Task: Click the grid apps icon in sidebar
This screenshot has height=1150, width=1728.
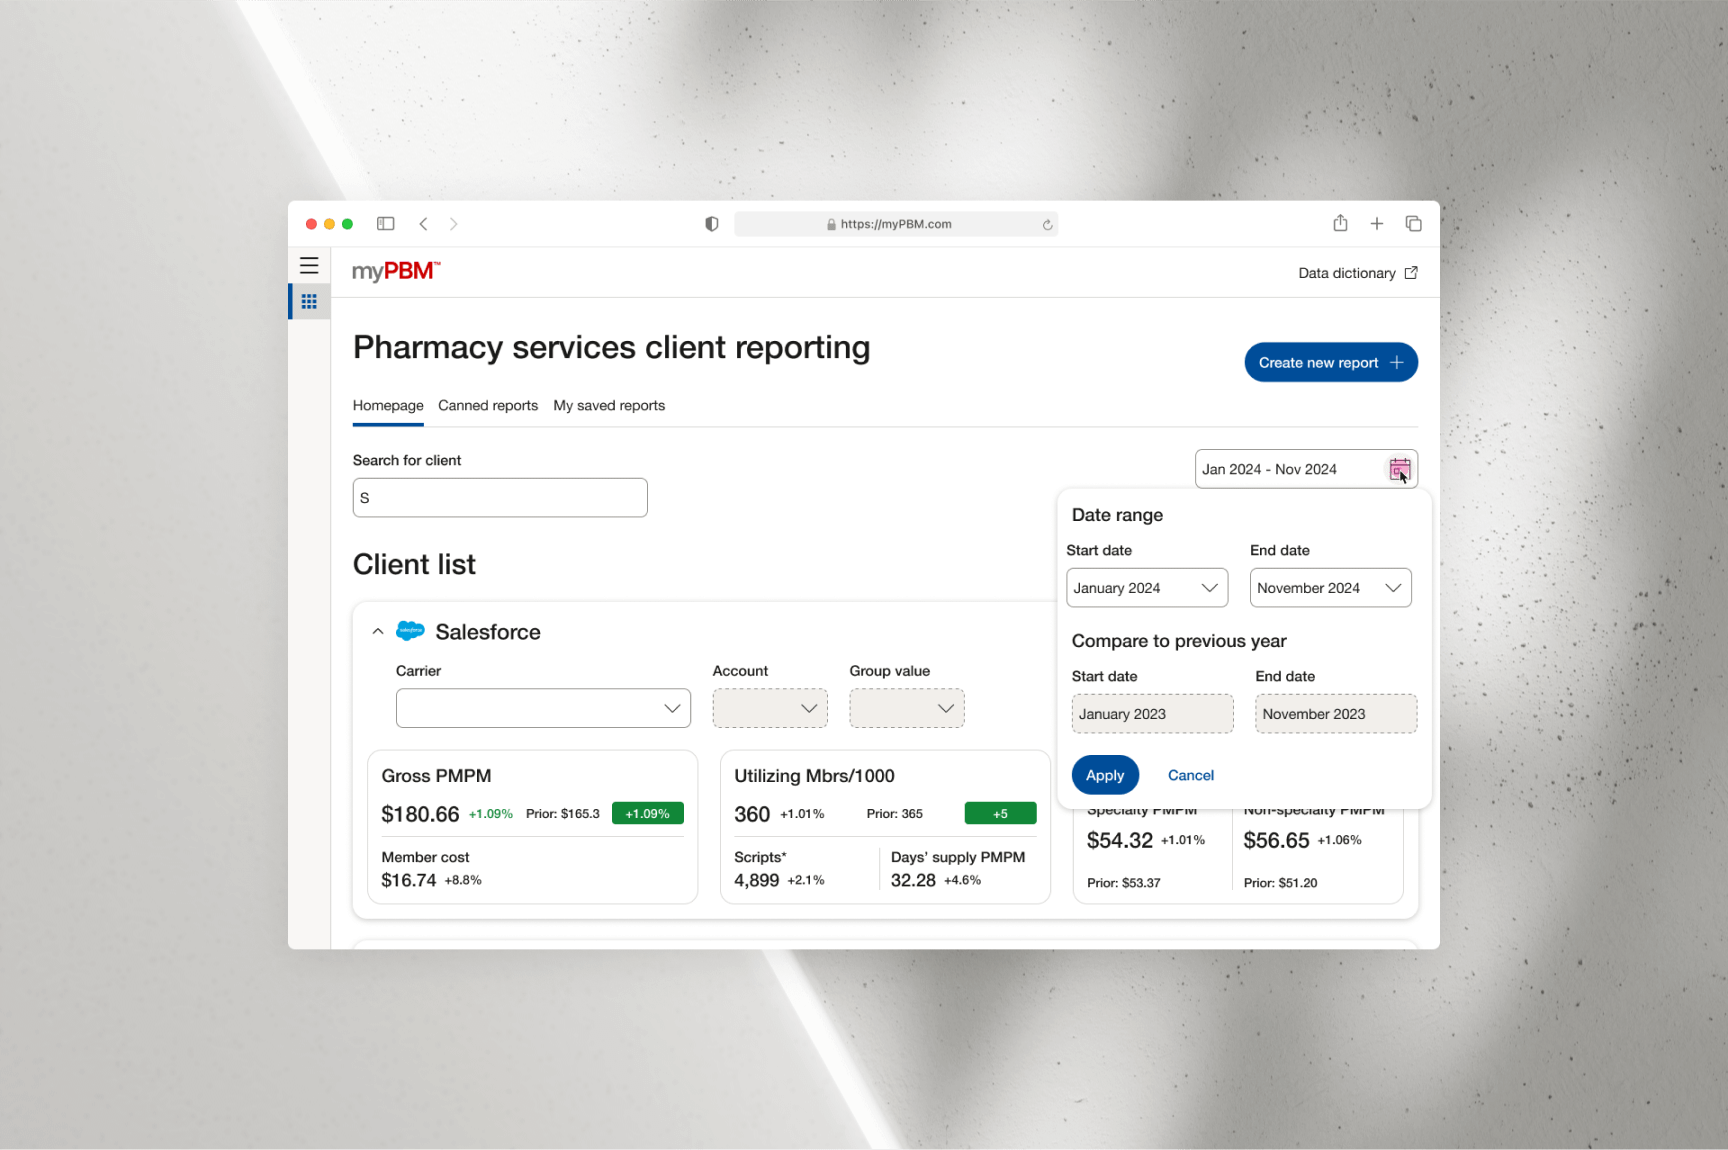Action: [x=309, y=301]
